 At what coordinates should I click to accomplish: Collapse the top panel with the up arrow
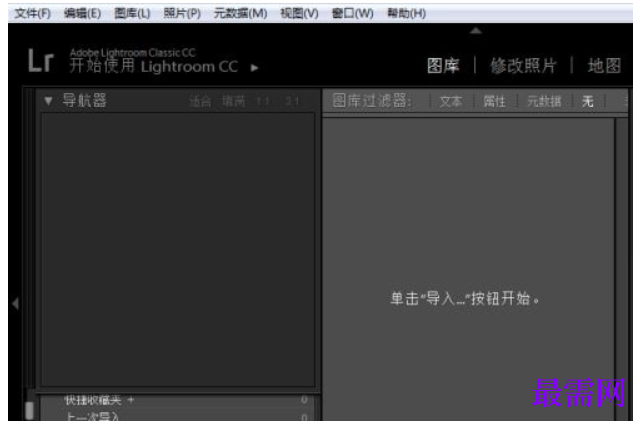pos(476,30)
